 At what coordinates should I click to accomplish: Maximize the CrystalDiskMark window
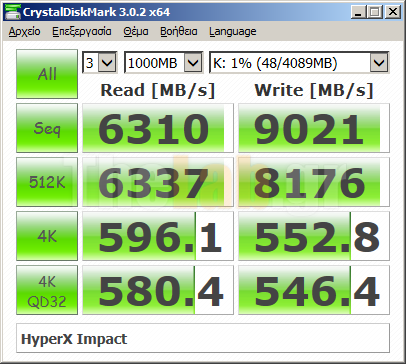pos(375,12)
